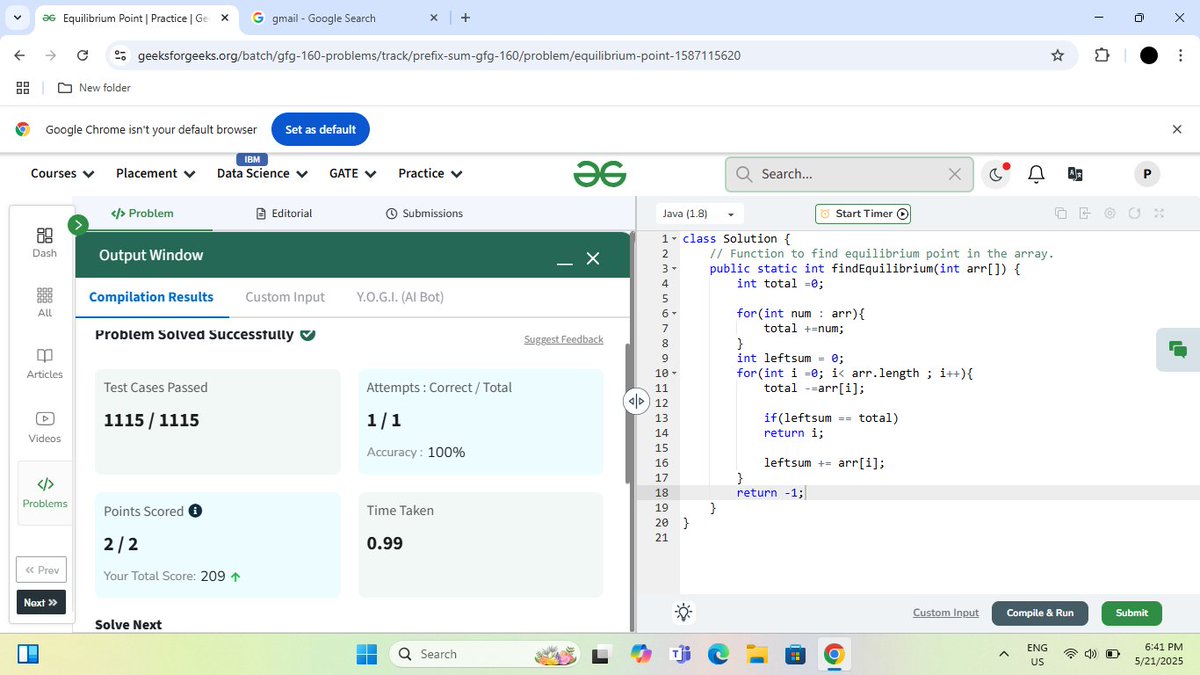This screenshot has width=1200, height=675.
Task: Expand the GATE dropdown menu
Action: [353, 173]
